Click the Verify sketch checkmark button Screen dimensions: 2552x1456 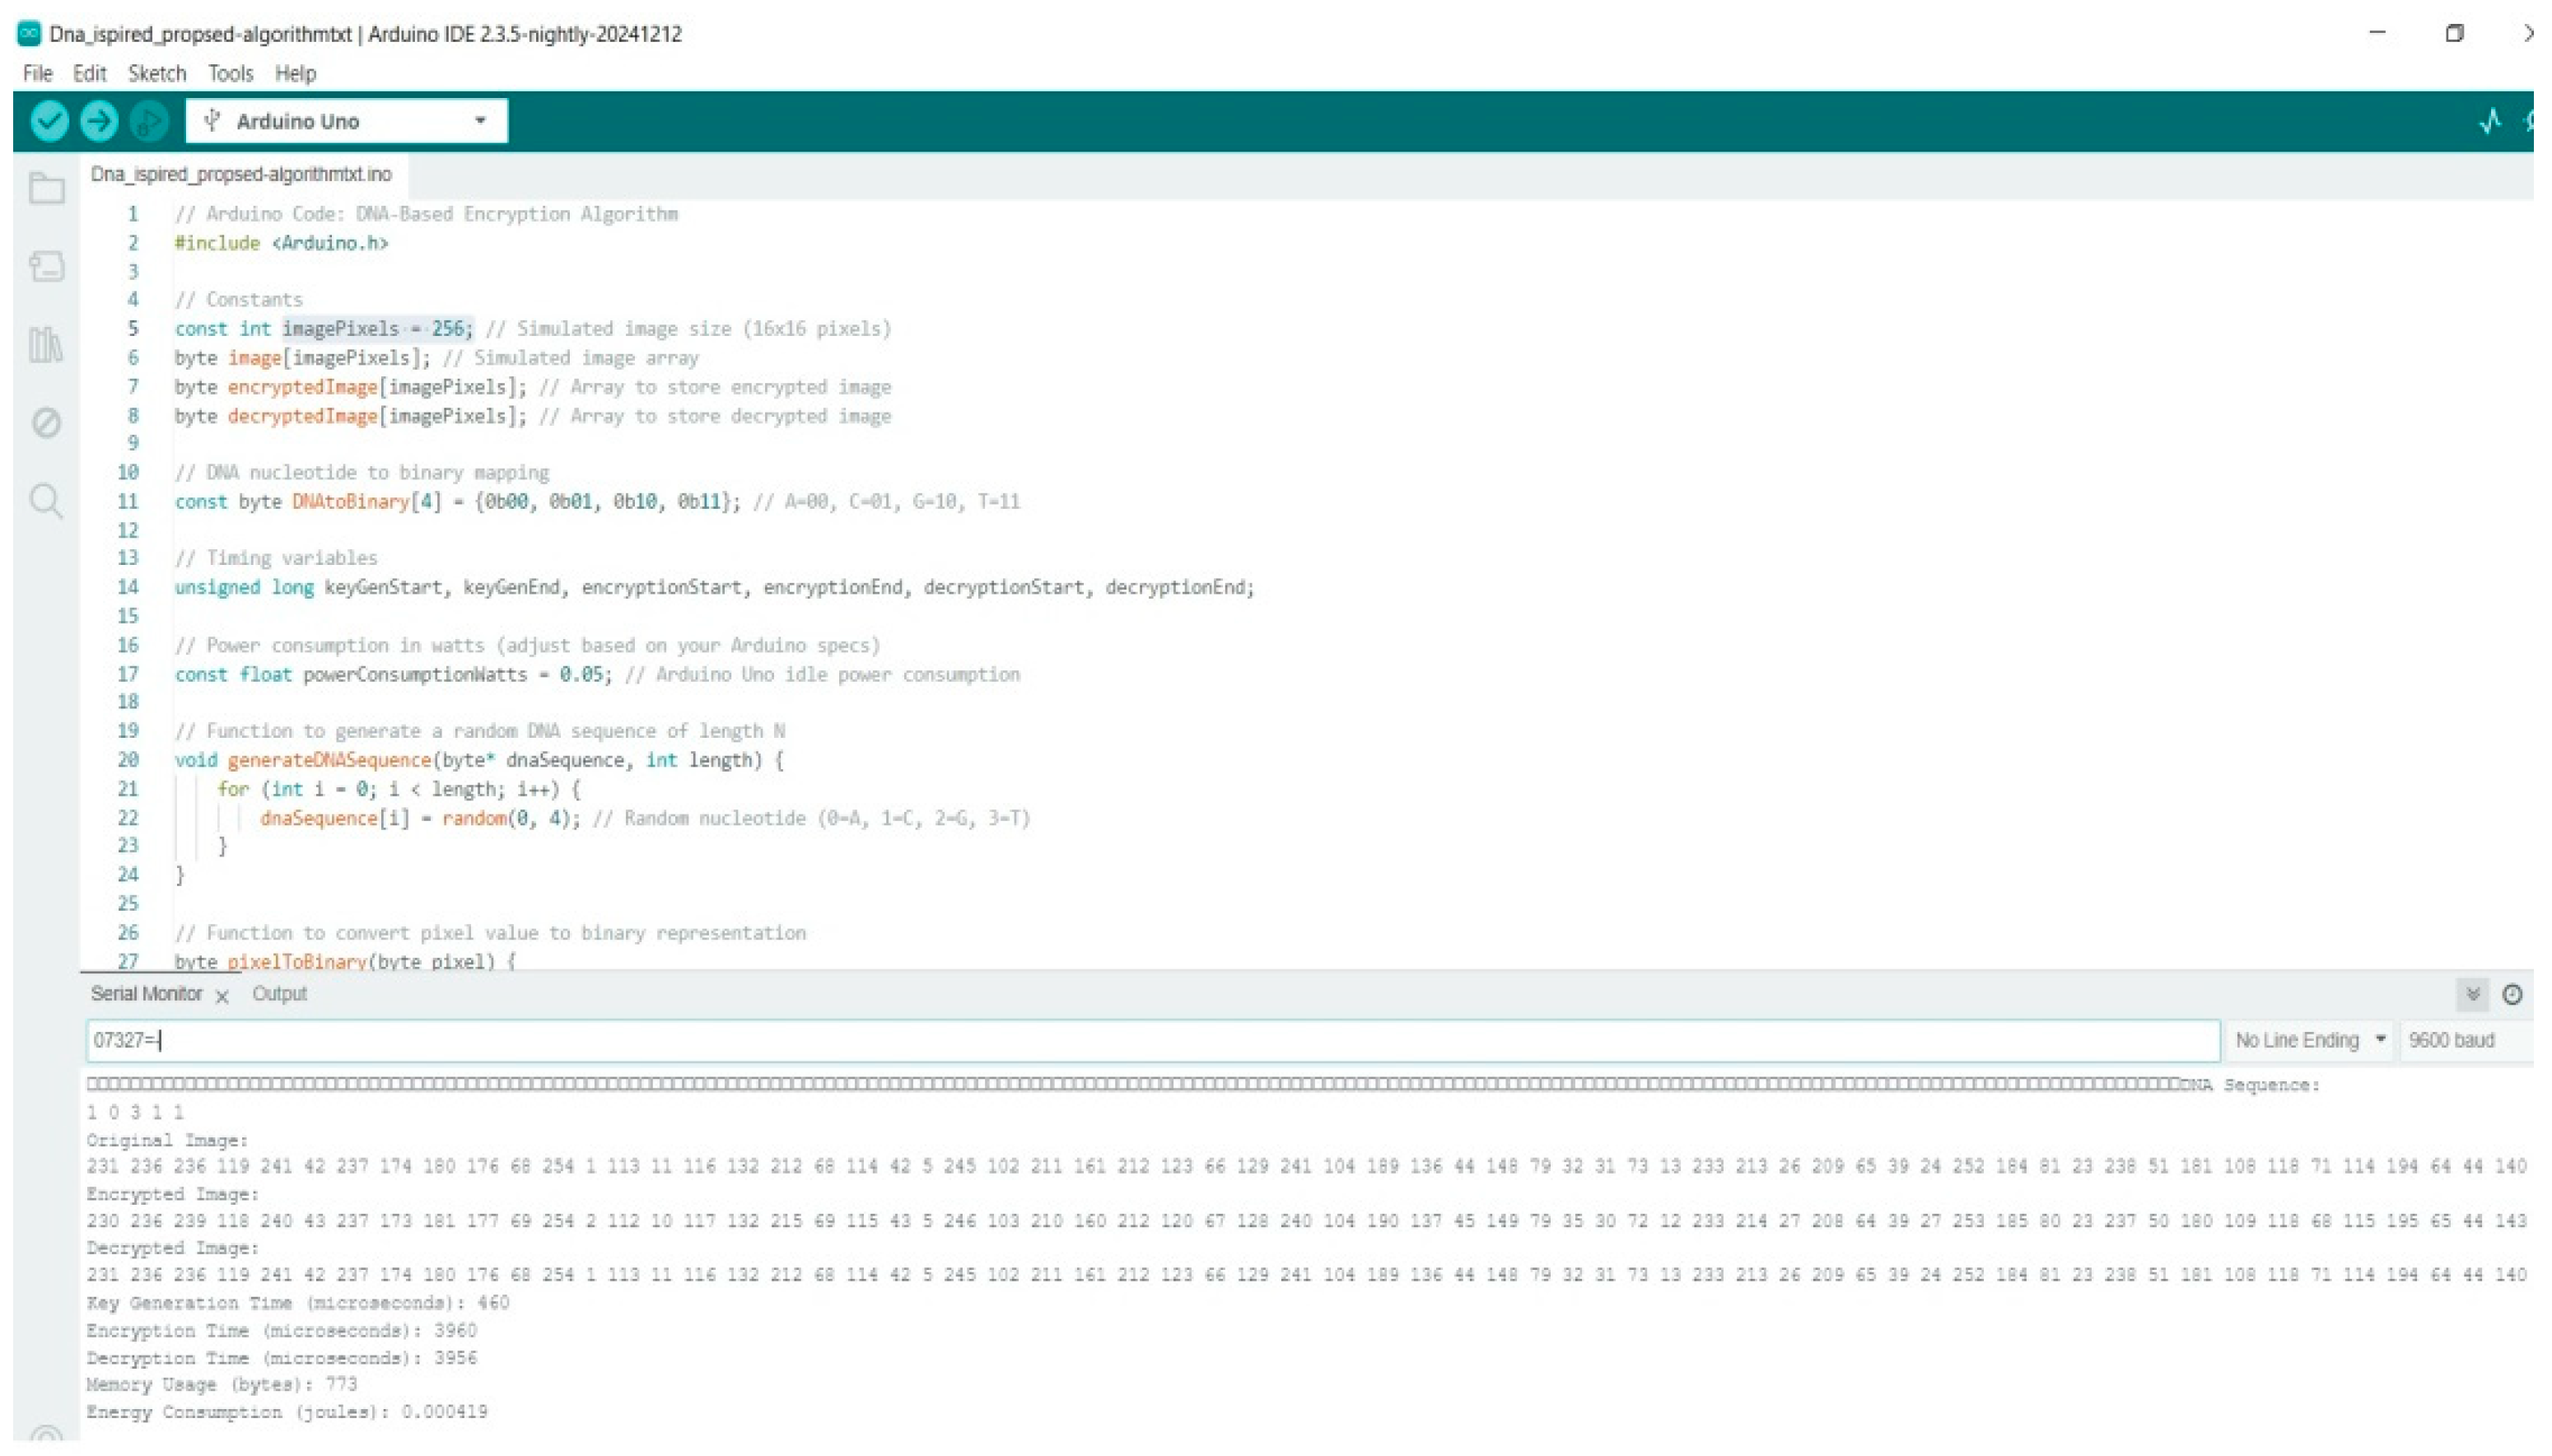tap(49, 121)
